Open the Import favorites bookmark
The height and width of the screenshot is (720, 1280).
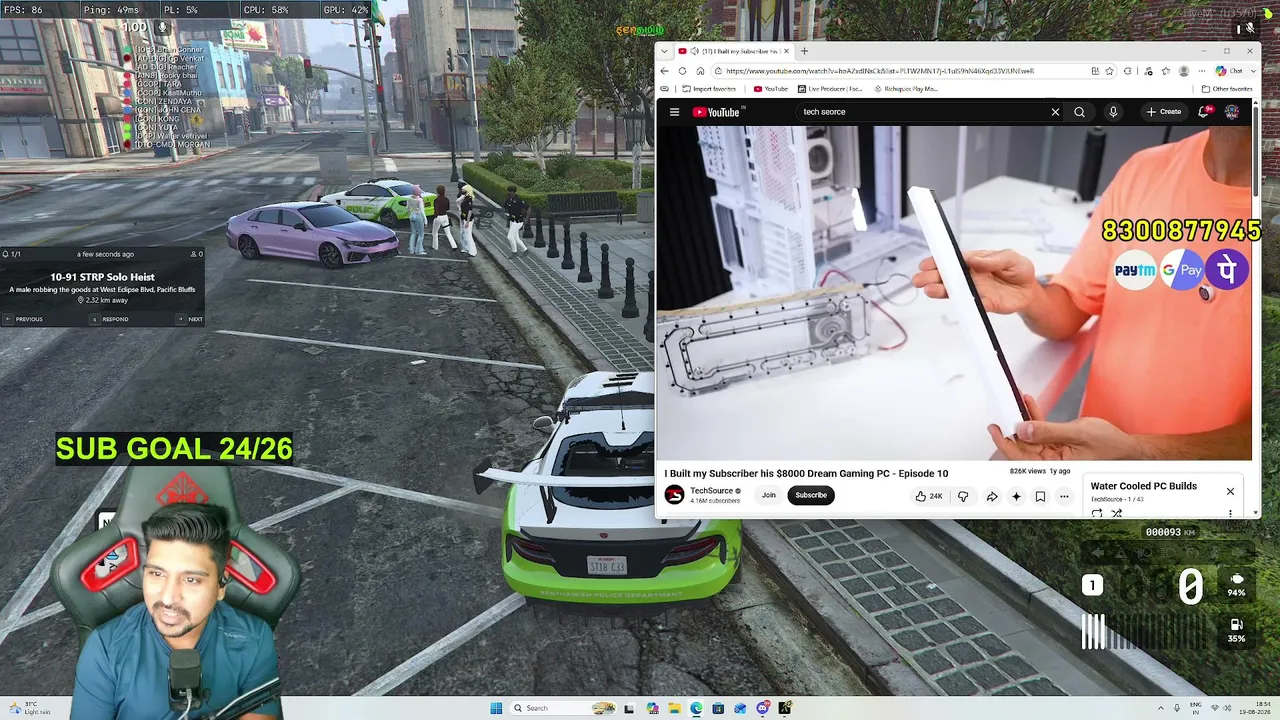[x=709, y=89]
